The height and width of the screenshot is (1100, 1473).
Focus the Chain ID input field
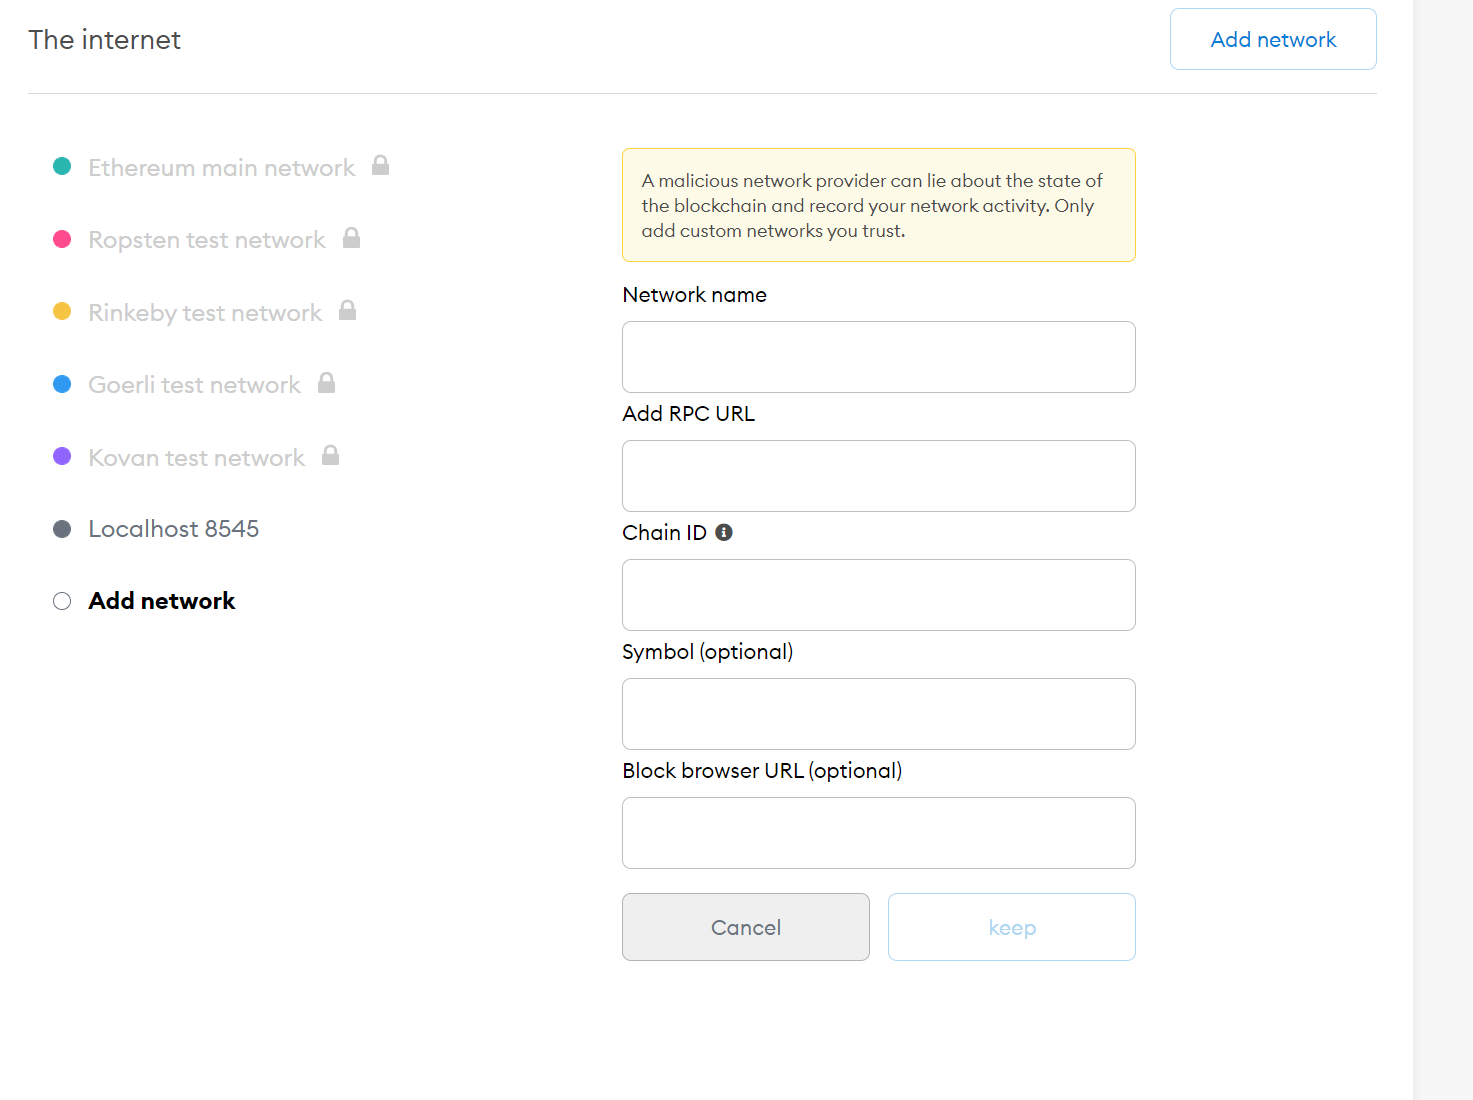879,595
